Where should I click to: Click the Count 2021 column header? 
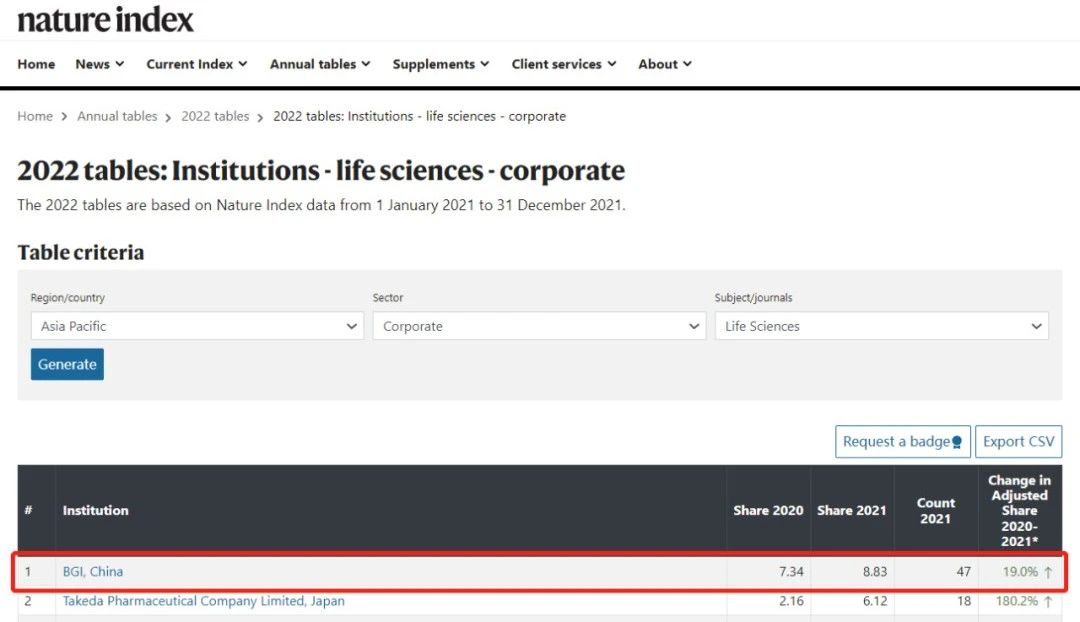point(935,510)
